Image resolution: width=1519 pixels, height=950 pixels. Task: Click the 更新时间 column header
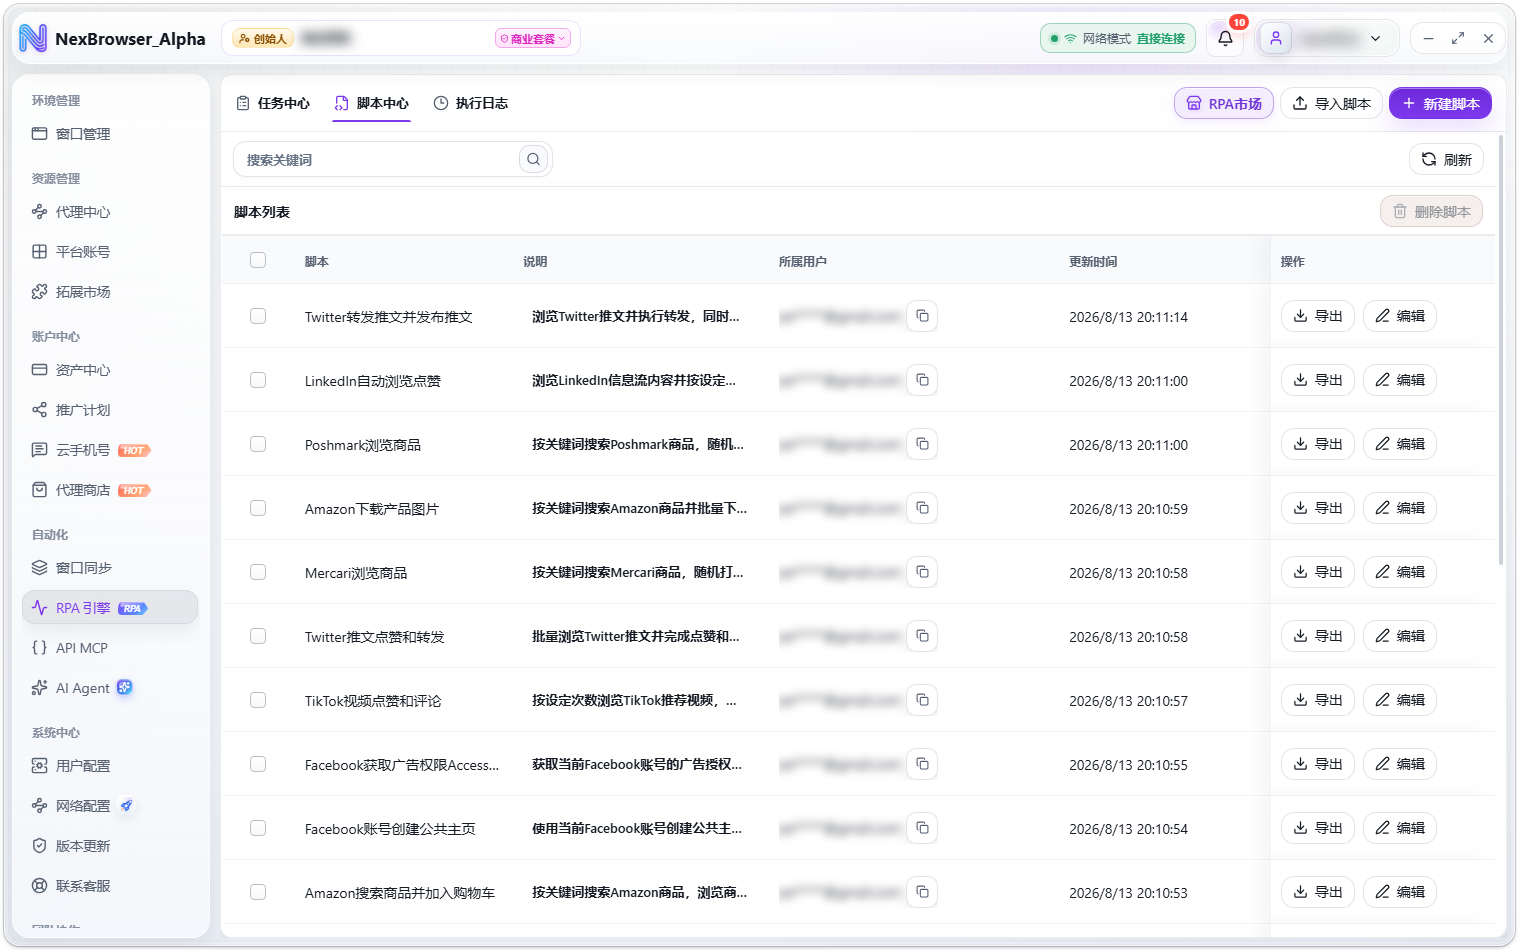pyautogui.click(x=1093, y=261)
